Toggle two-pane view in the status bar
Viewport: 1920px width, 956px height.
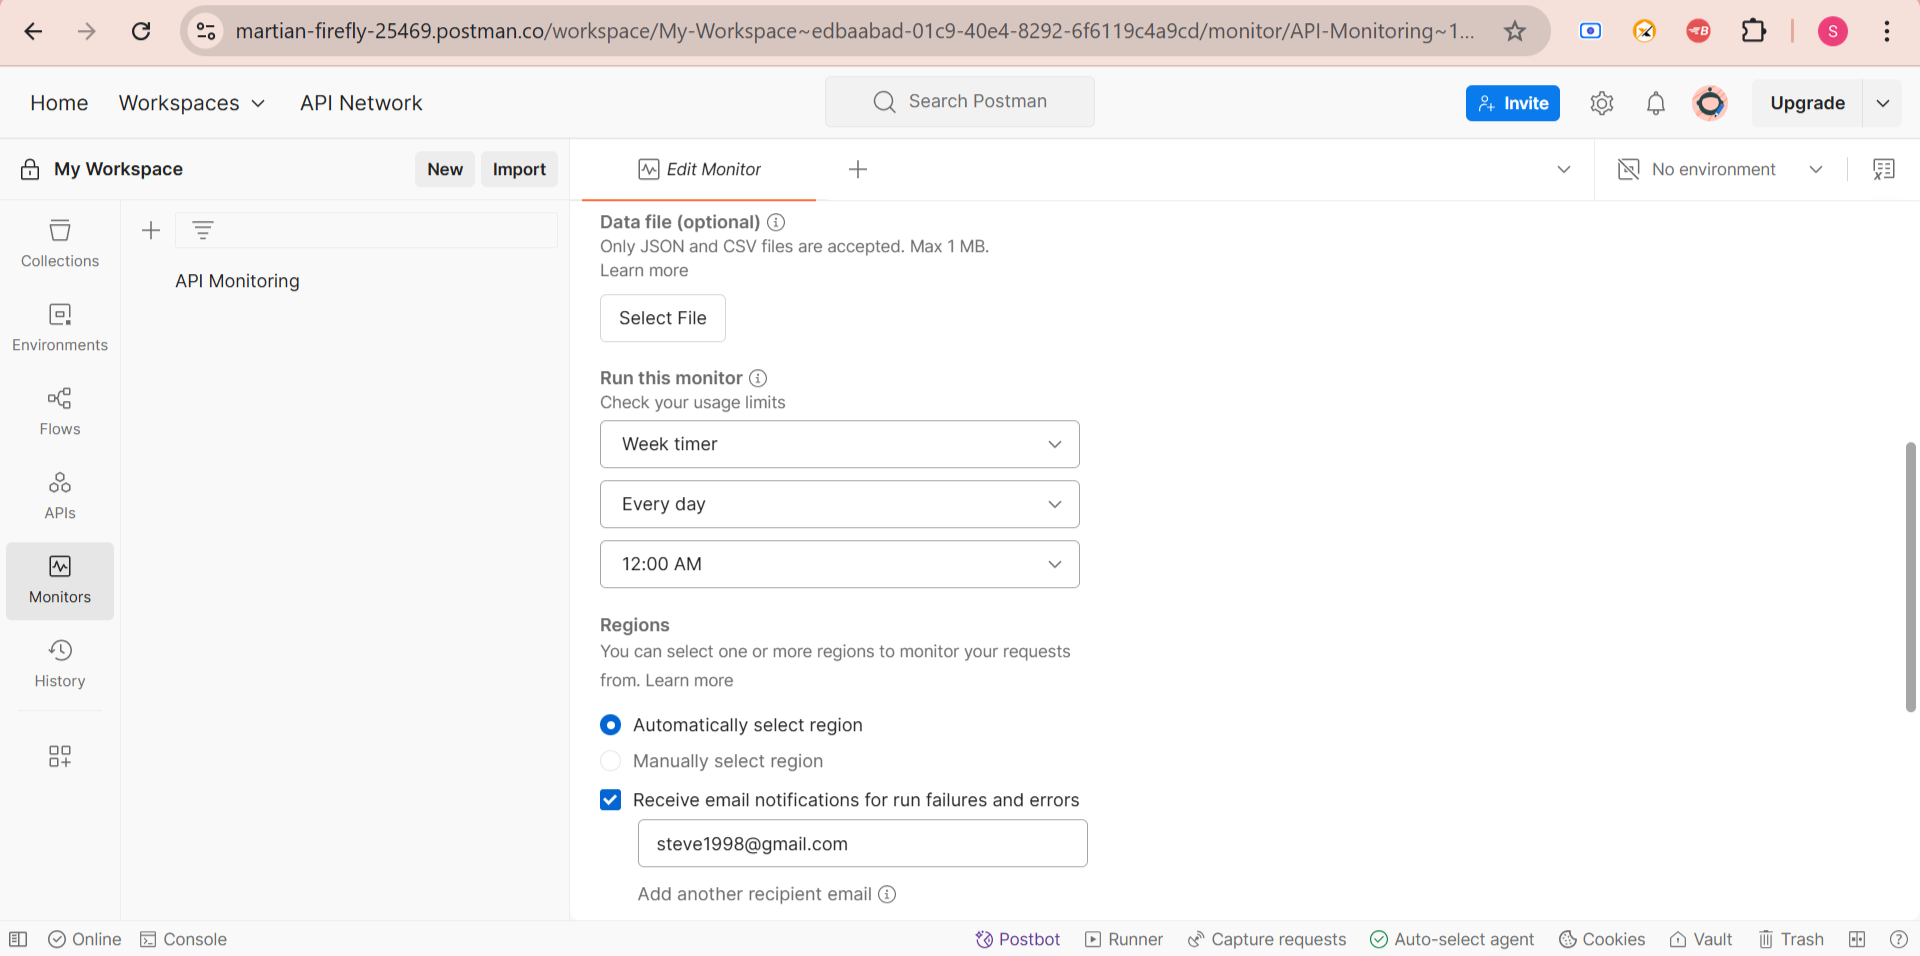1857,939
